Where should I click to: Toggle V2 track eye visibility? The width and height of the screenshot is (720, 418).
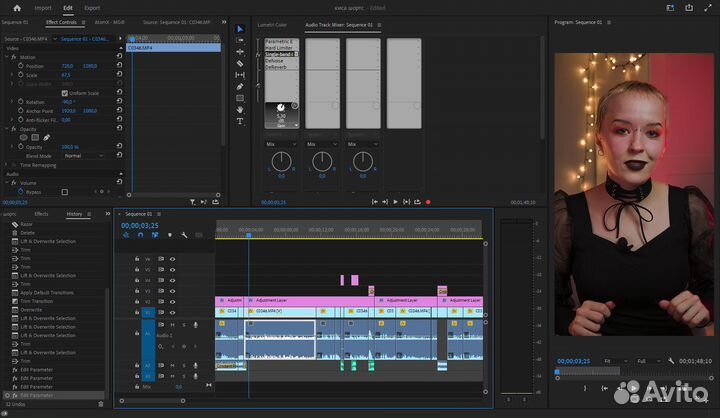(x=172, y=301)
